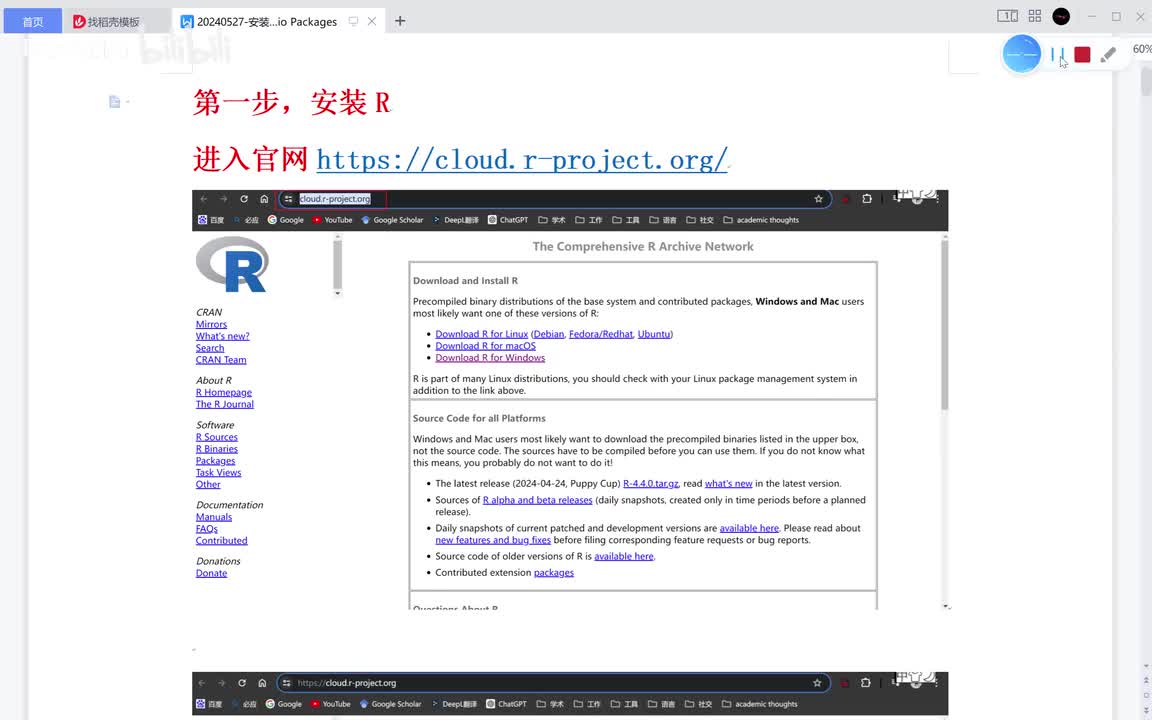Click the bookmark star in the bottom browser screenshot
The image size is (1152, 720).
coord(817,683)
